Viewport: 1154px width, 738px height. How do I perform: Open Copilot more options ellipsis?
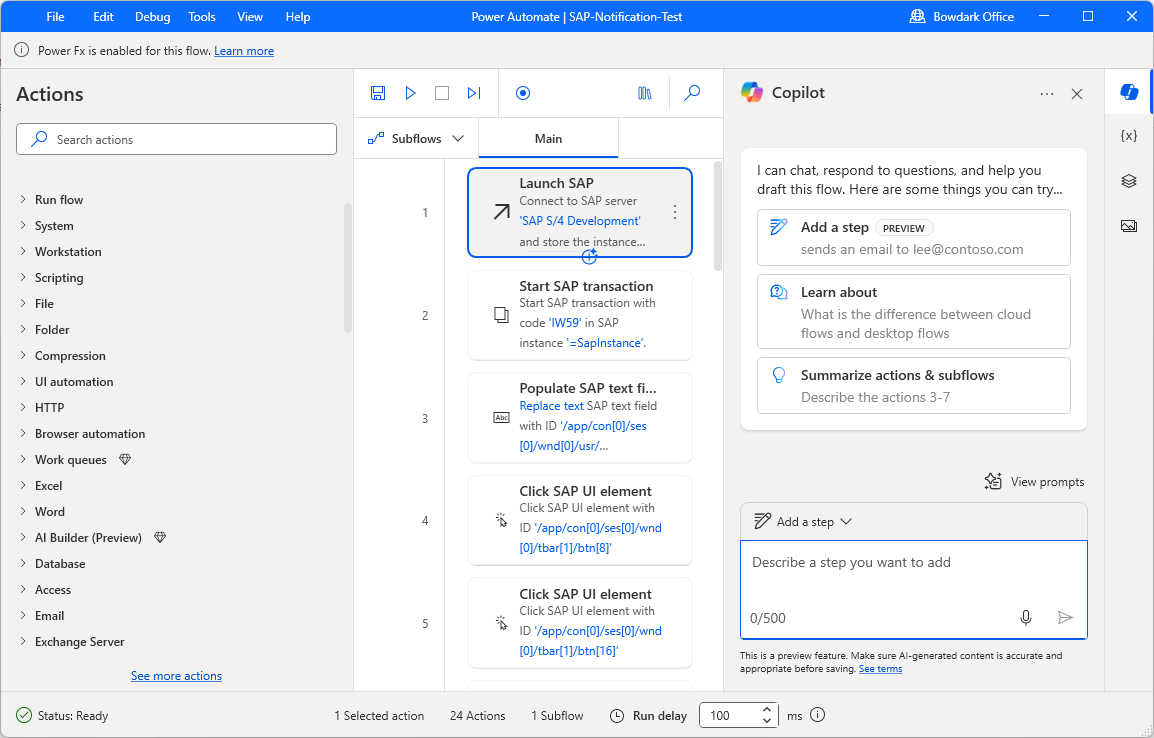(x=1047, y=94)
